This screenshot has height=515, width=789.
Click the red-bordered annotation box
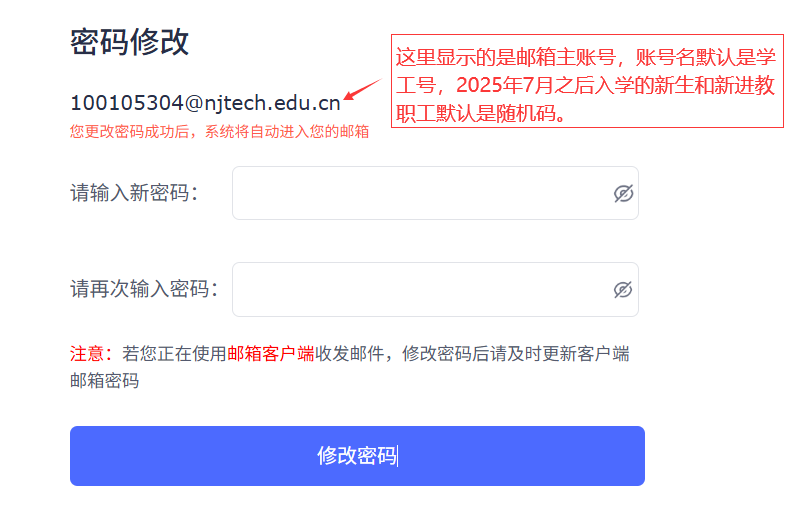tap(587, 81)
